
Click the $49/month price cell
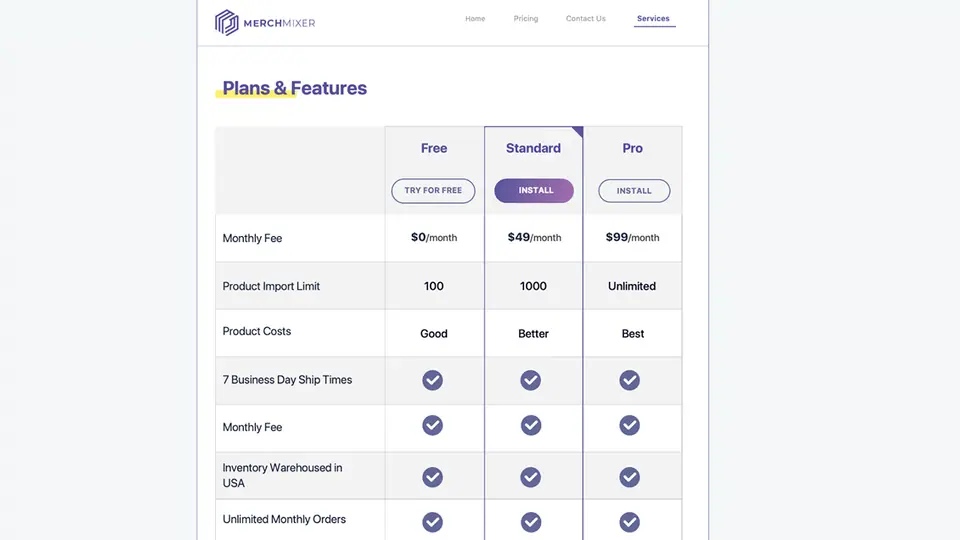534,238
